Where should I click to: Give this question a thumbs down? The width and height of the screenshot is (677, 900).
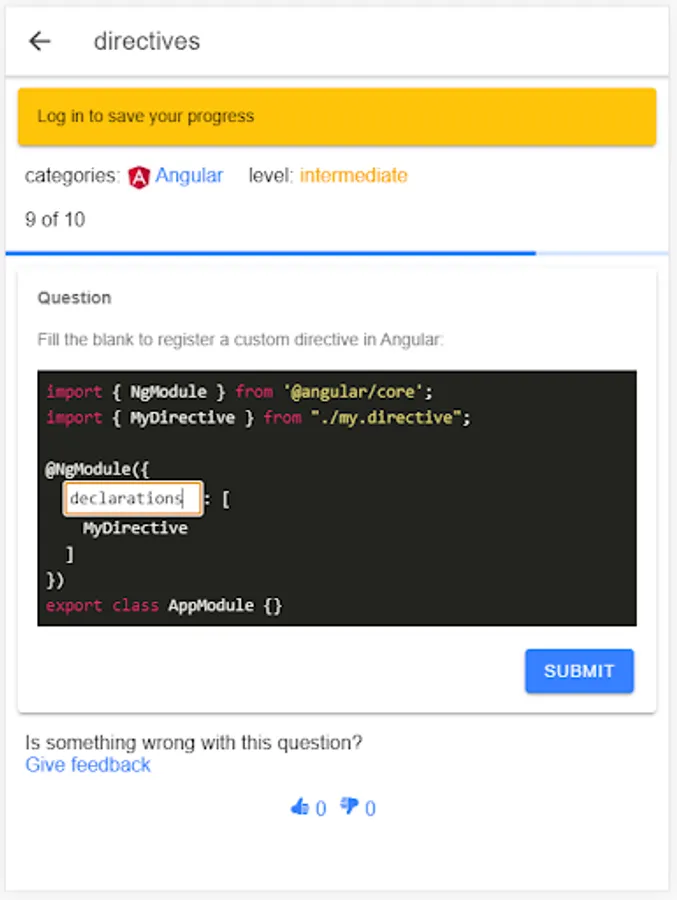[349, 806]
